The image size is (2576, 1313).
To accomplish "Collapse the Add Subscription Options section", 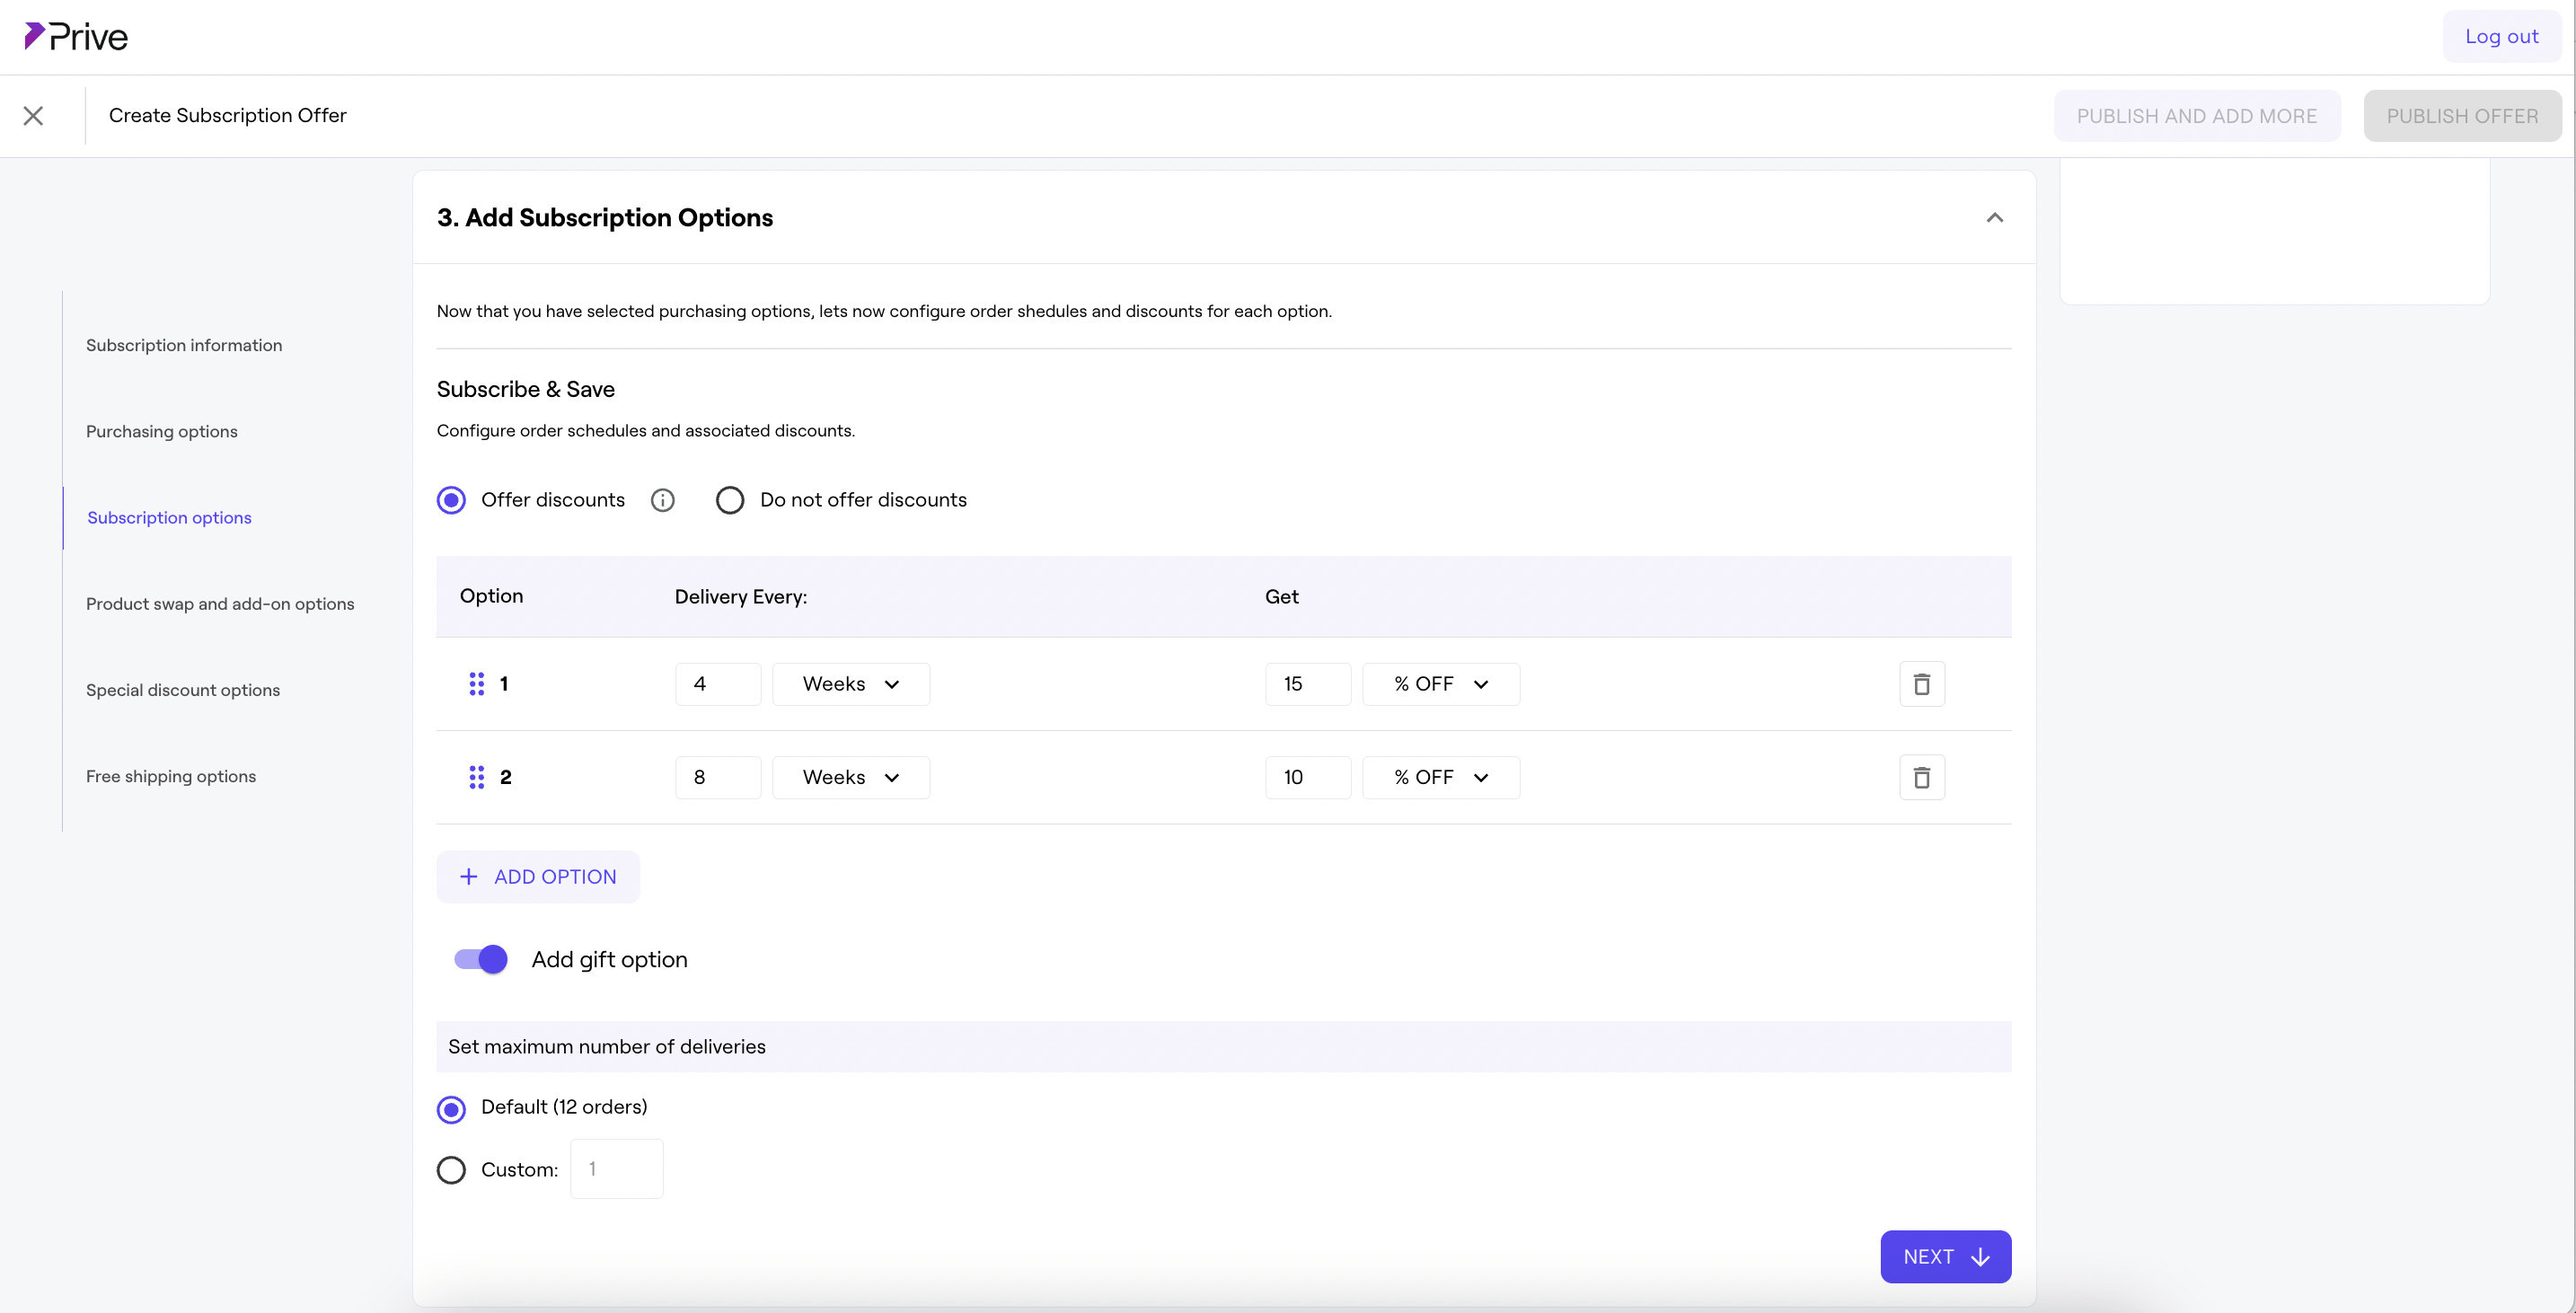I will 1994,218.
